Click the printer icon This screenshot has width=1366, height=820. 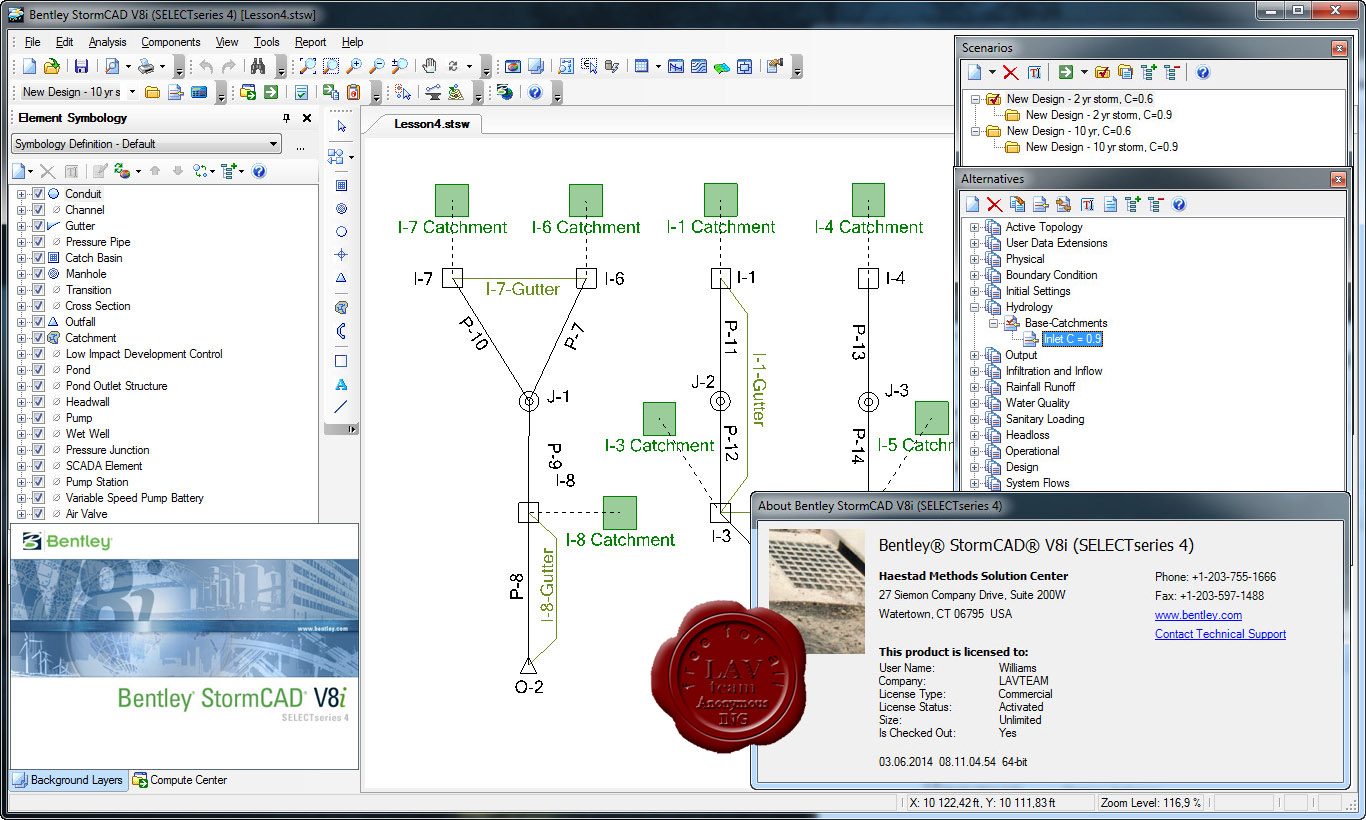point(147,66)
